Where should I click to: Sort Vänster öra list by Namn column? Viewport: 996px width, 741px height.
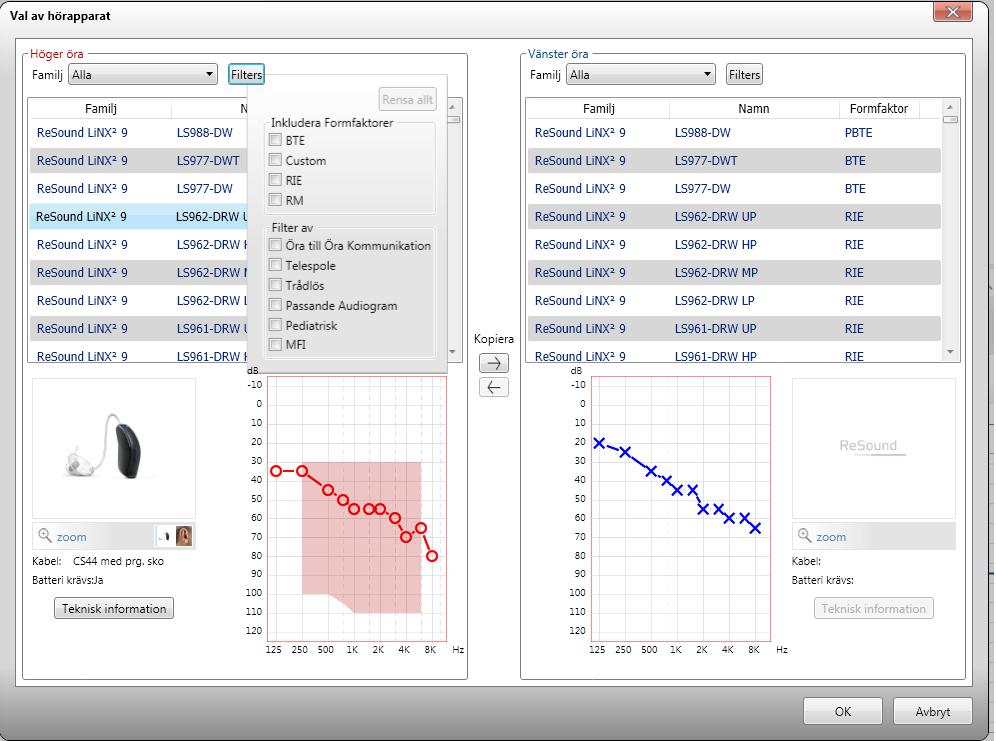pos(754,109)
